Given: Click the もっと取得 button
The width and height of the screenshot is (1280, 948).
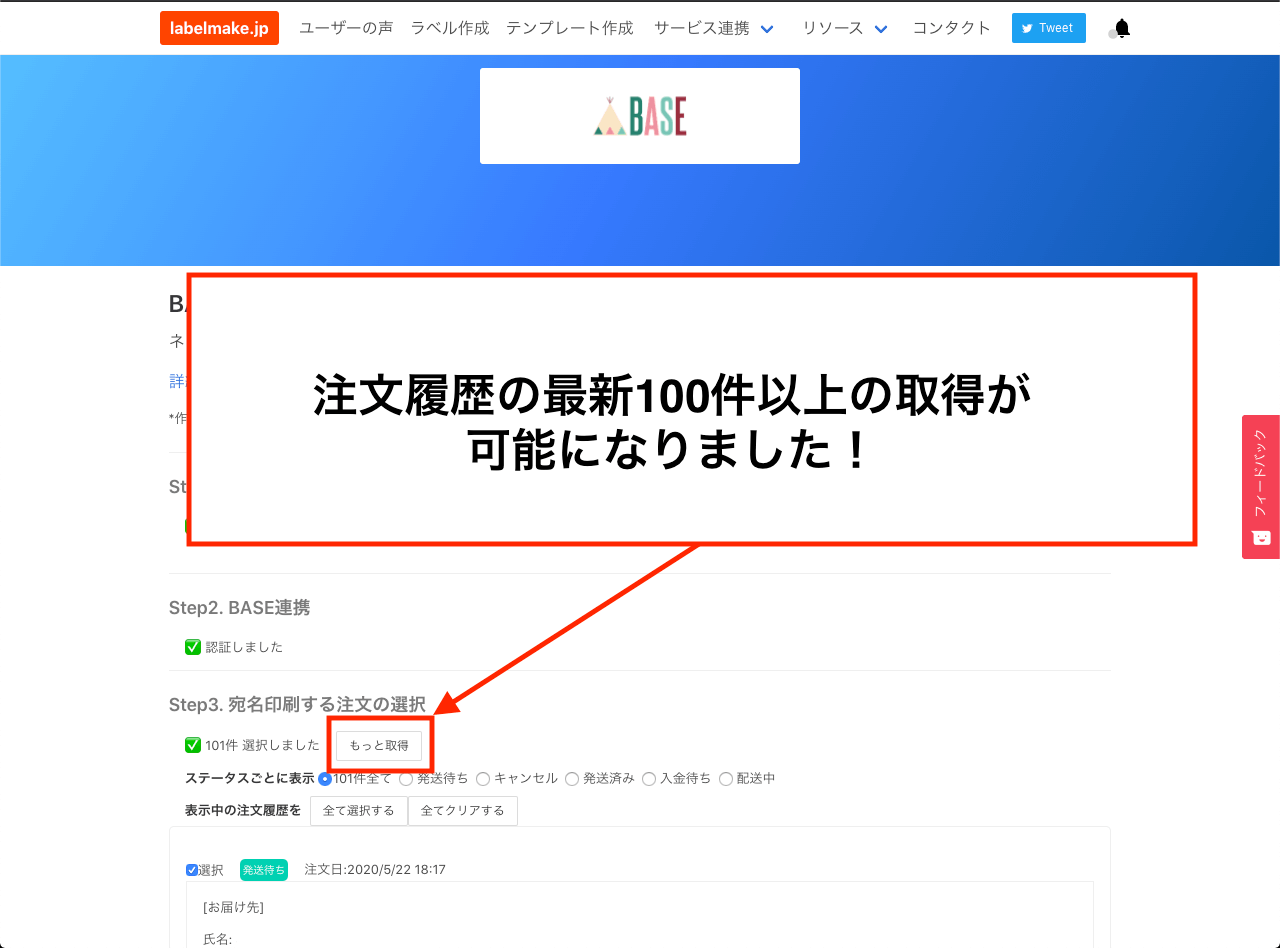Looking at the screenshot, I should tap(379, 744).
